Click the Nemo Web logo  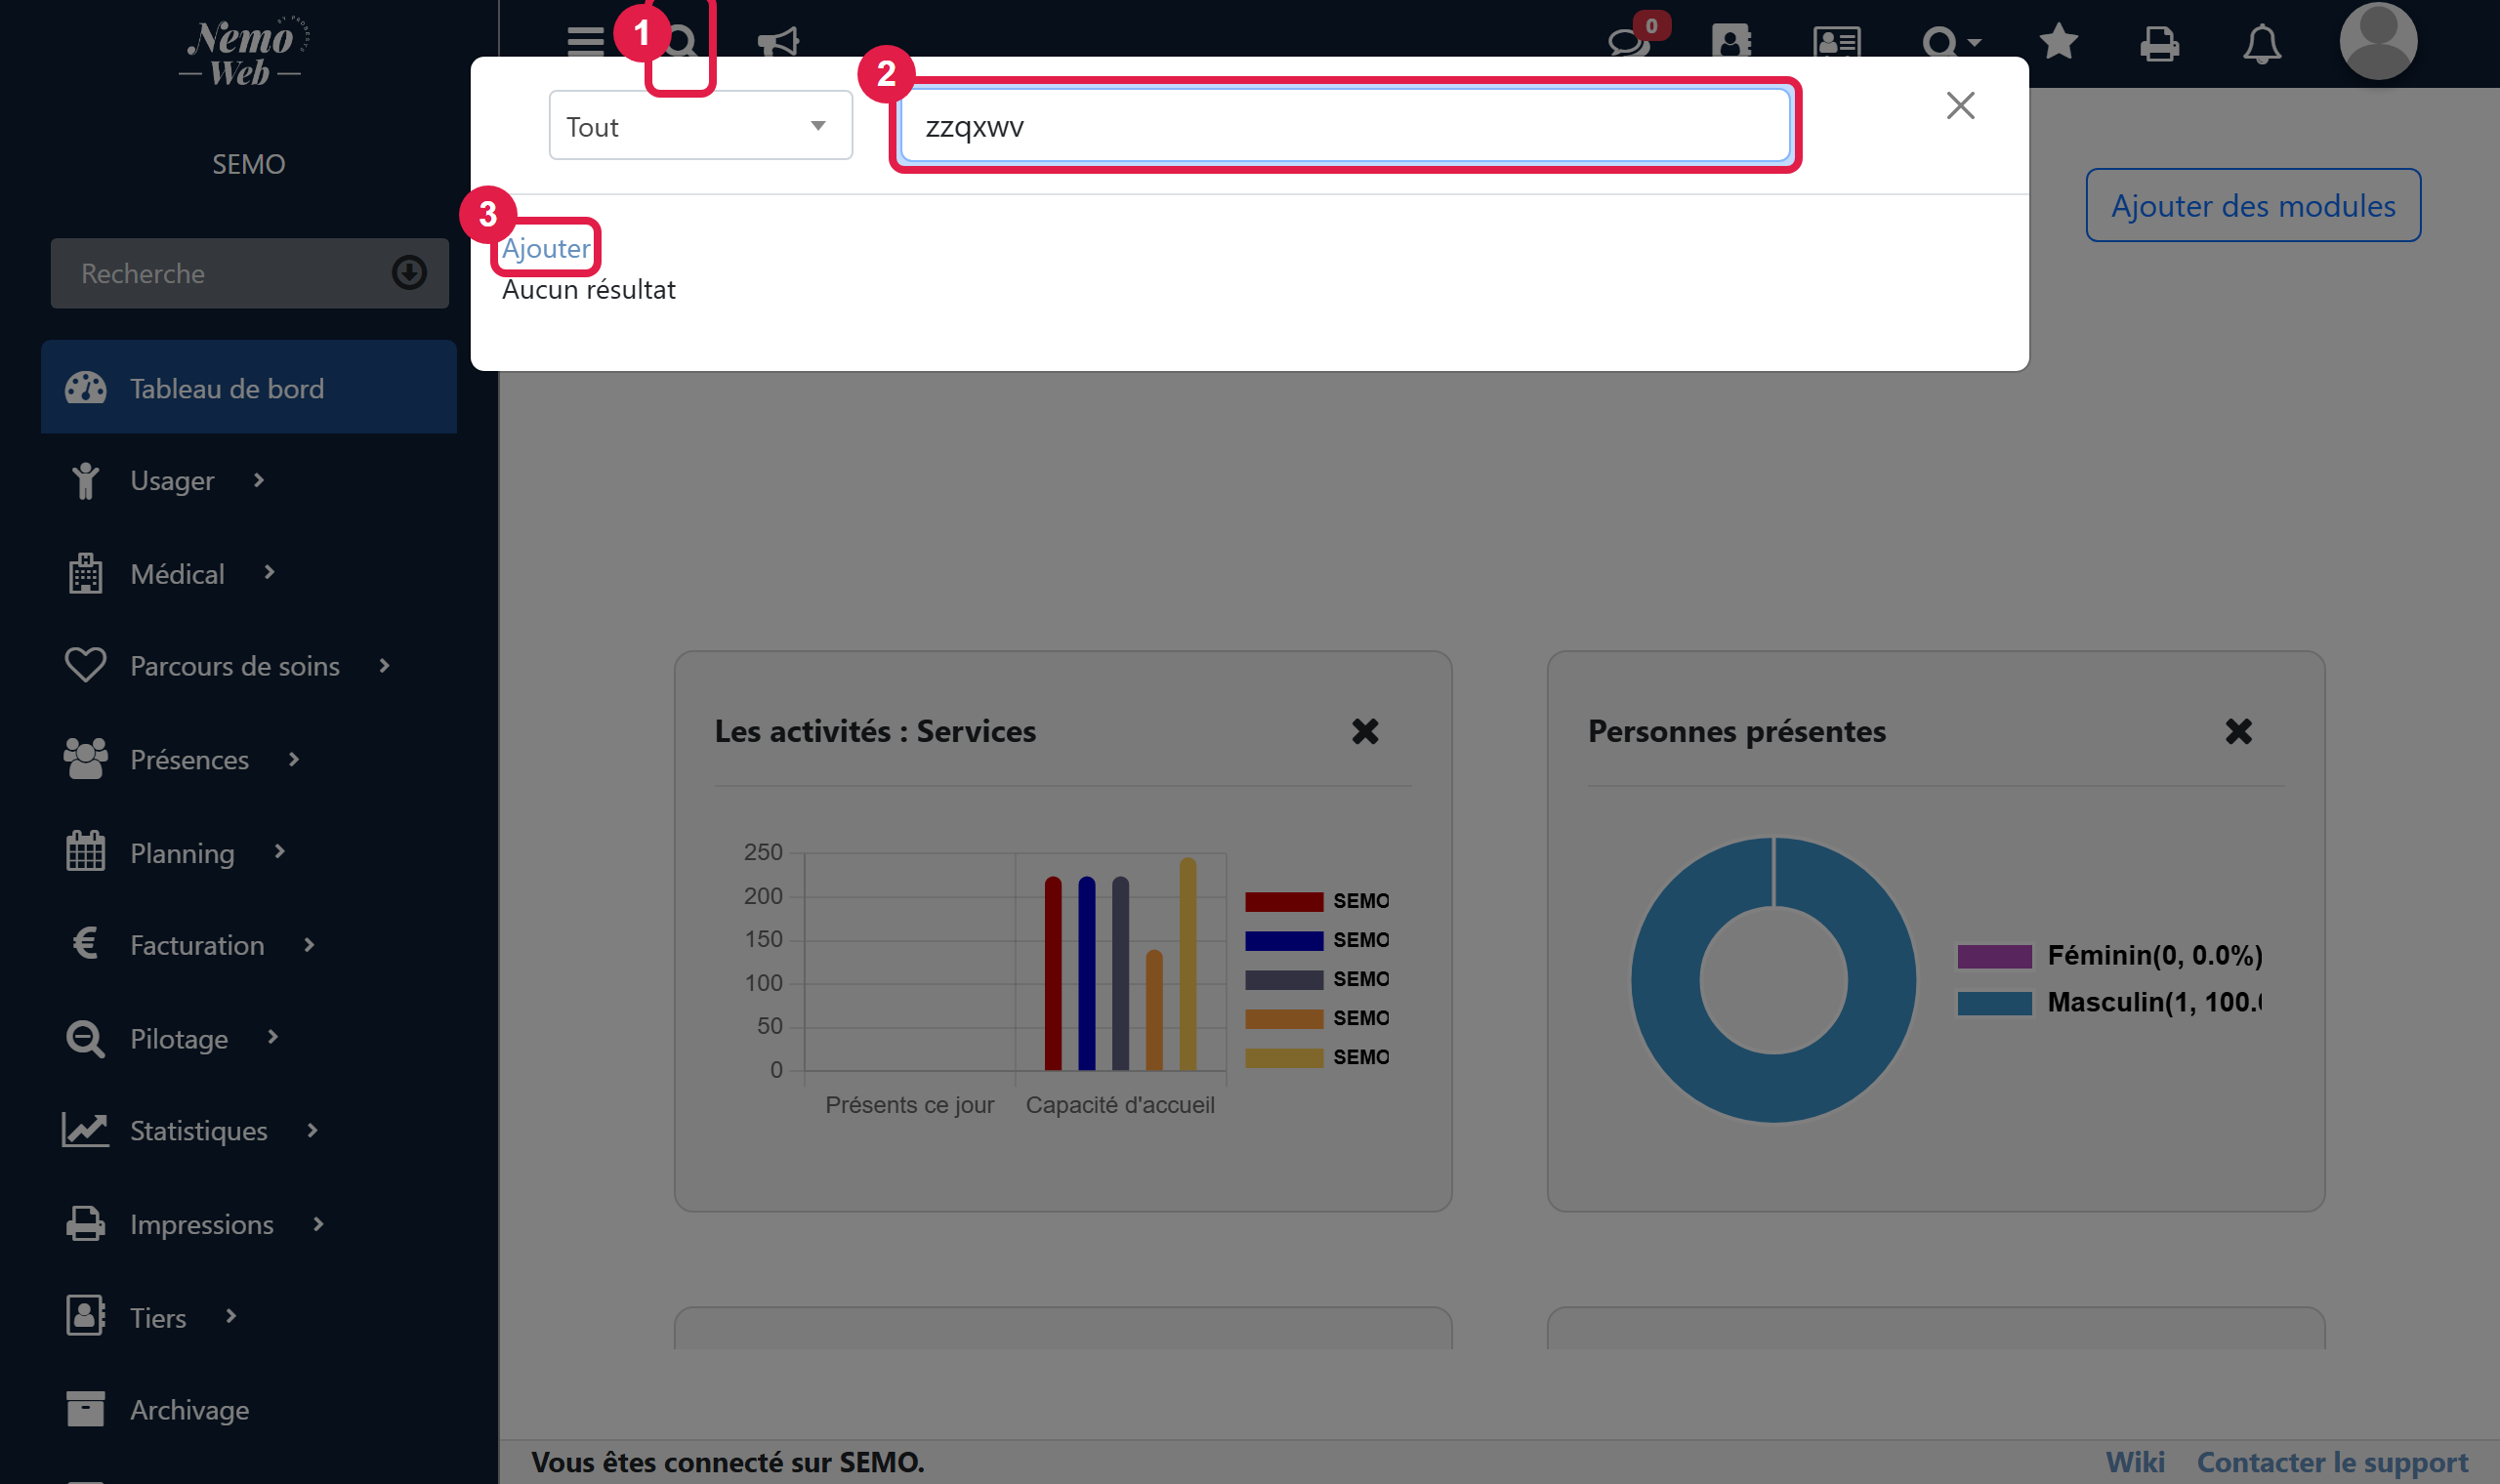(243, 52)
